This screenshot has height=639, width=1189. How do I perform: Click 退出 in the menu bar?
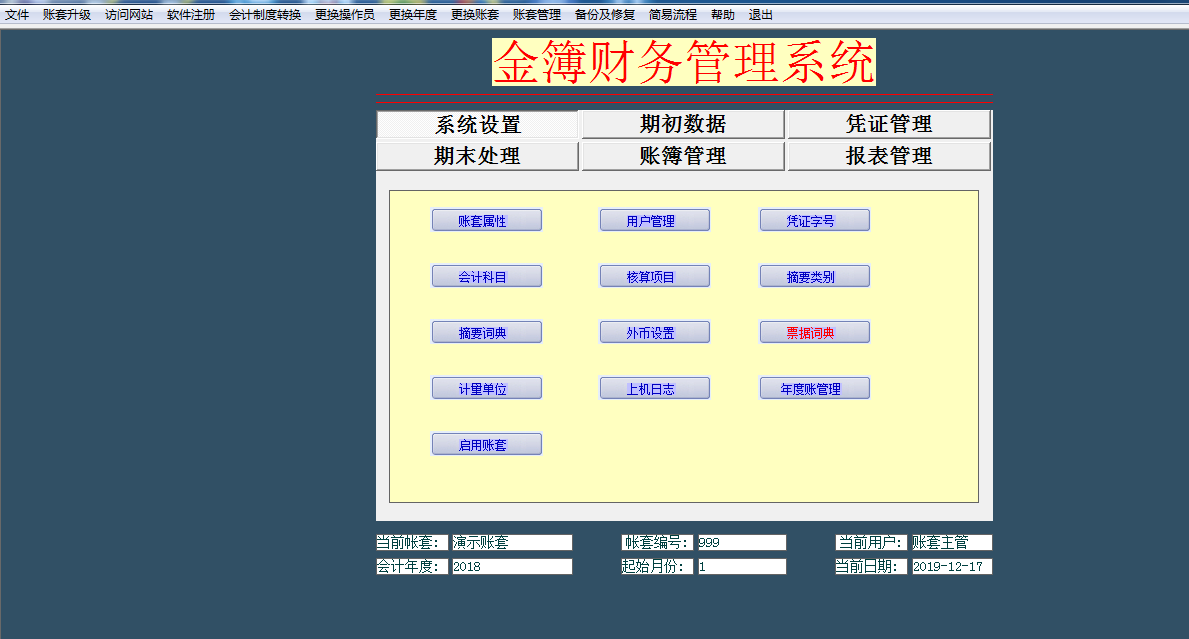(x=761, y=14)
